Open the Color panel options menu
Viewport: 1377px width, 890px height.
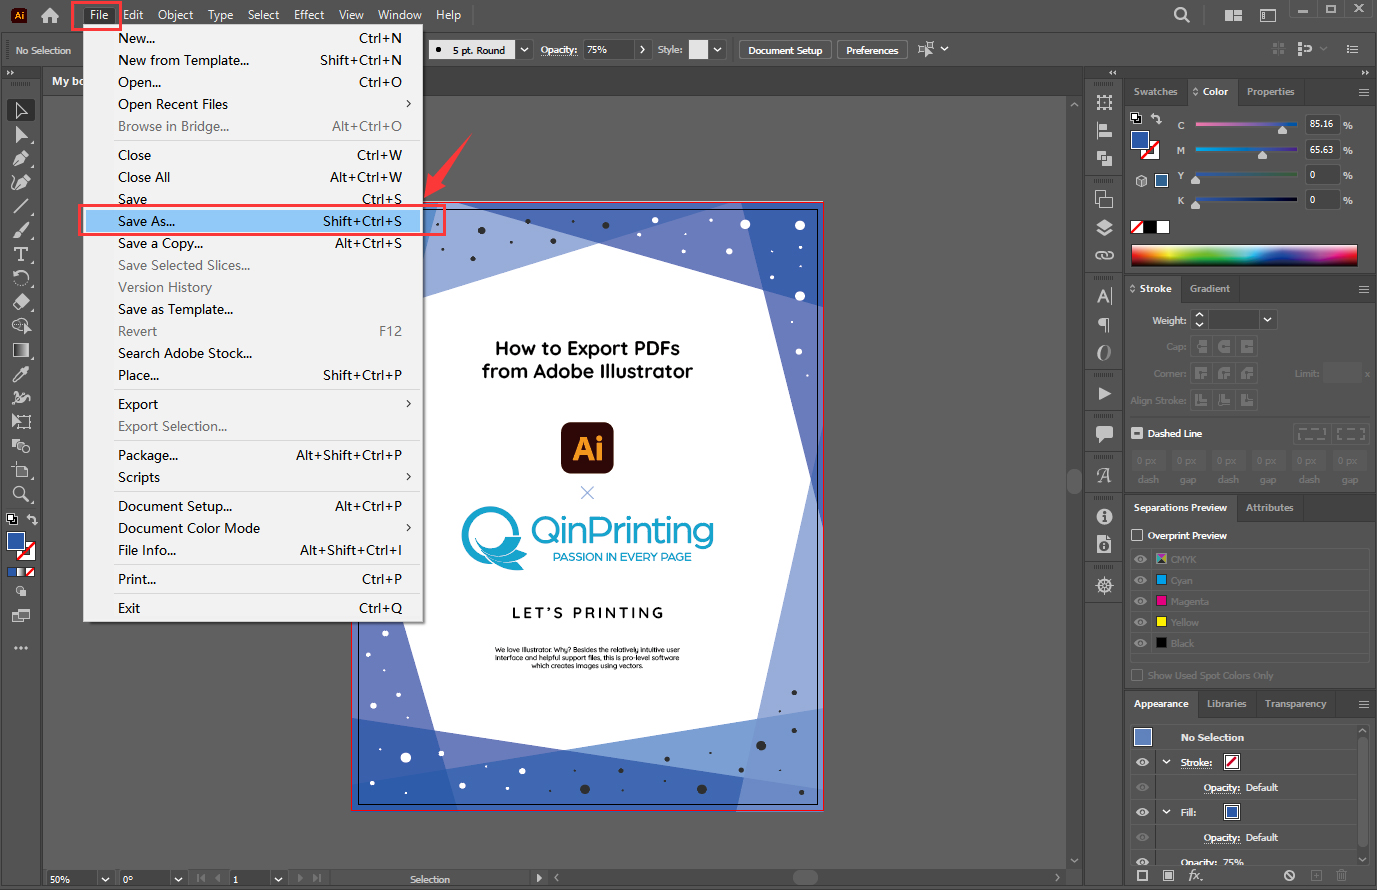click(1363, 92)
